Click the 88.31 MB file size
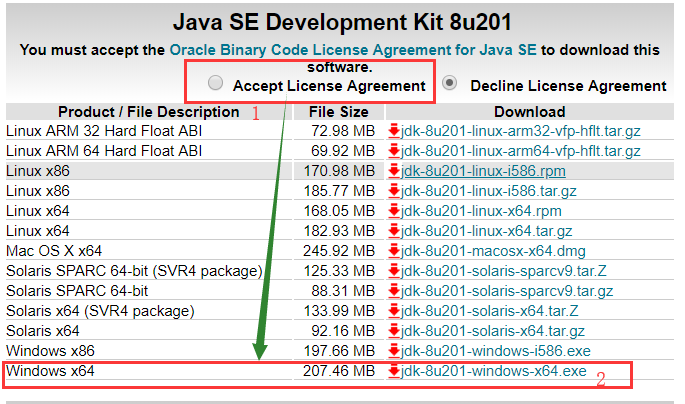685x404 pixels. [x=343, y=291]
